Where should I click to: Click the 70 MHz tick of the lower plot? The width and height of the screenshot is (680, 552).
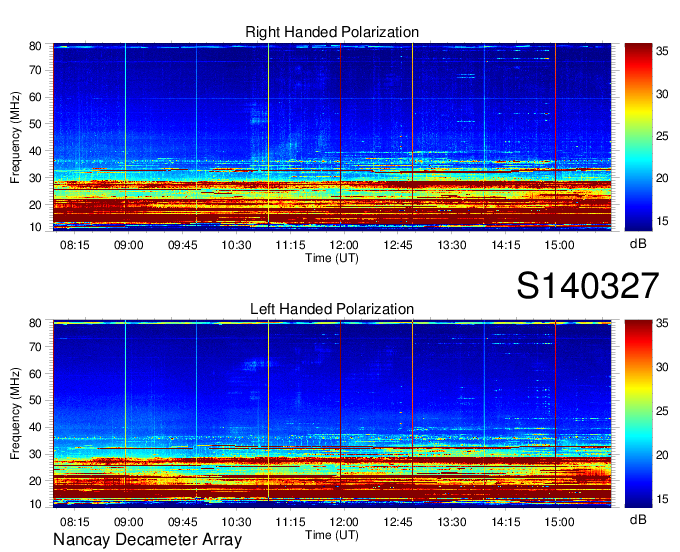click(35, 347)
